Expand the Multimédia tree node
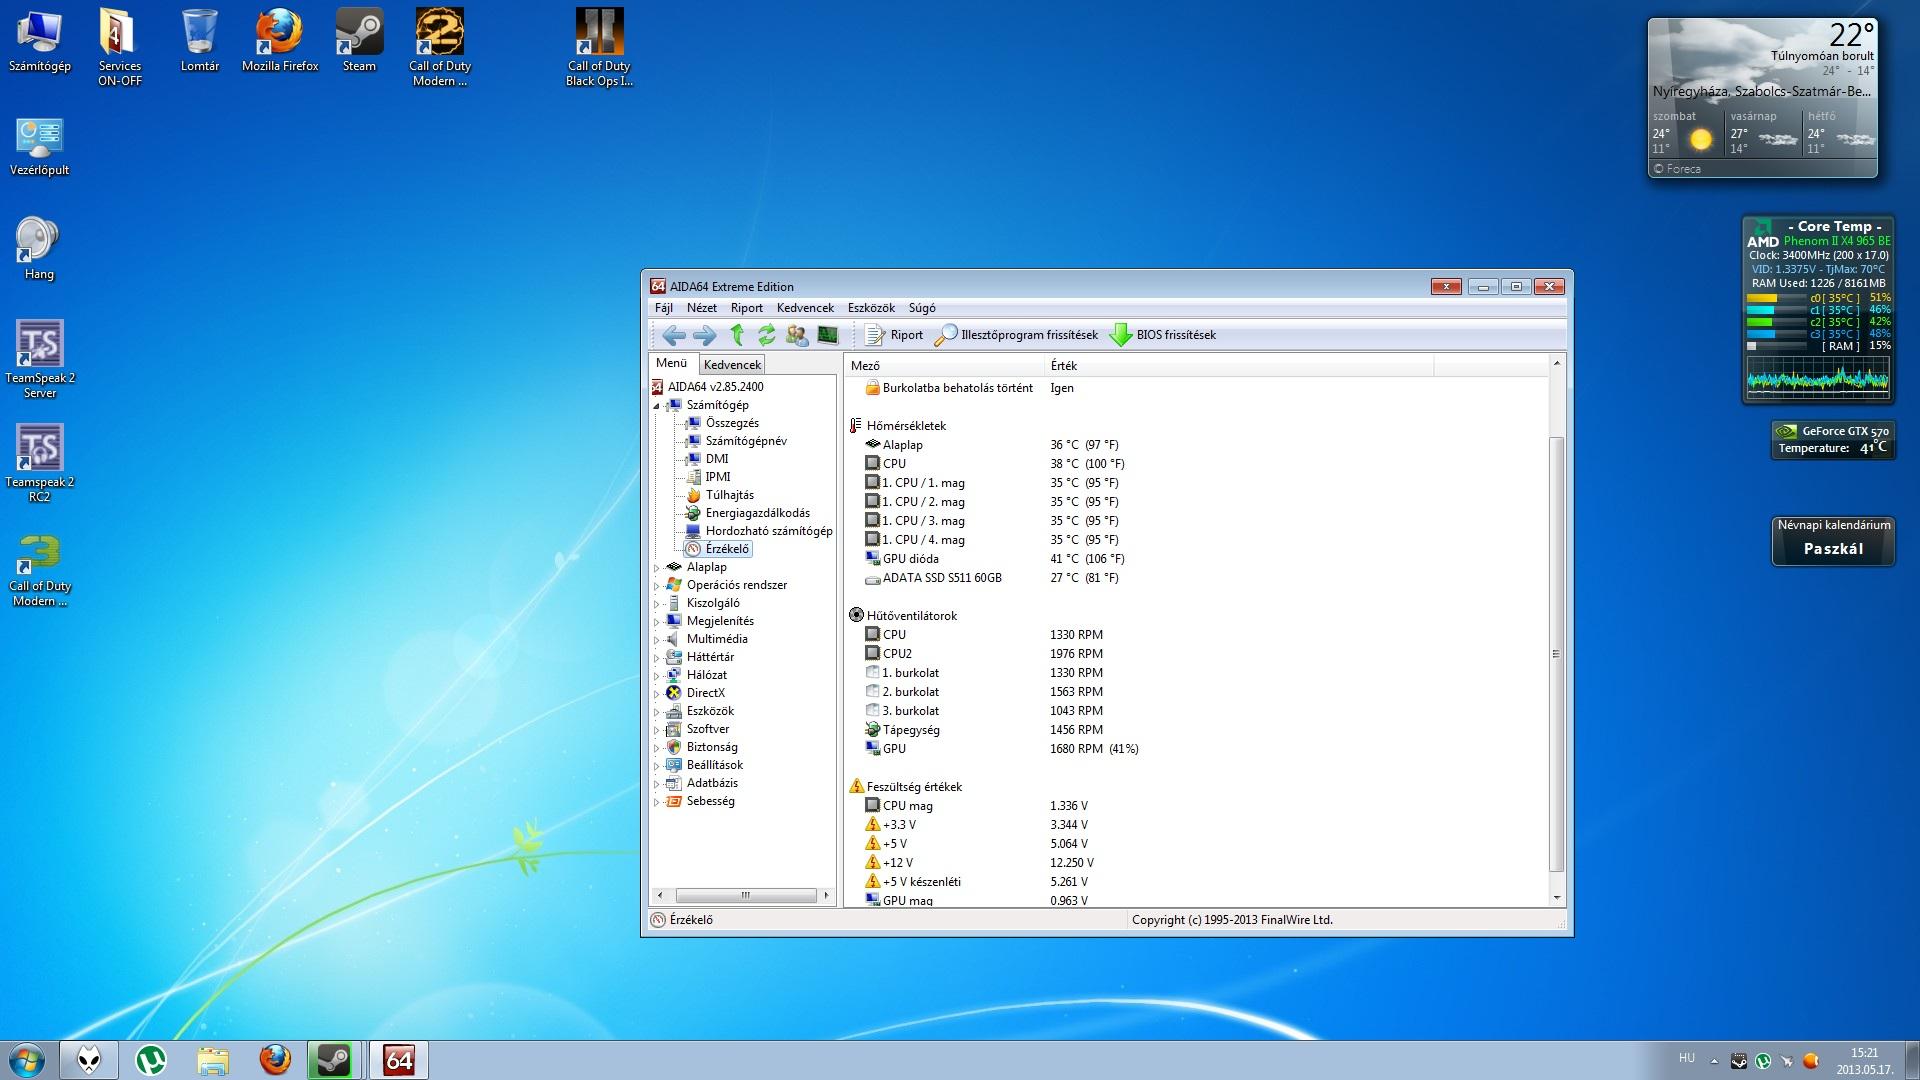This screenshot has height=1080, width=1920. point(657,640)
